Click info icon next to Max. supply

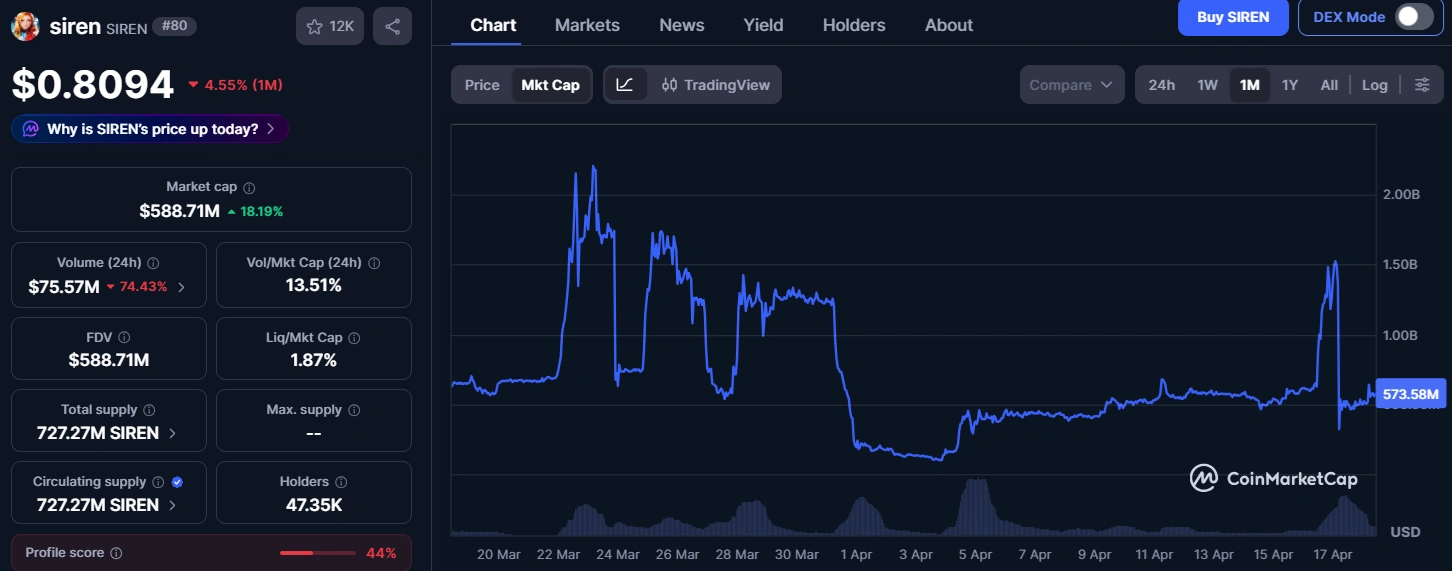pos(354,410)
